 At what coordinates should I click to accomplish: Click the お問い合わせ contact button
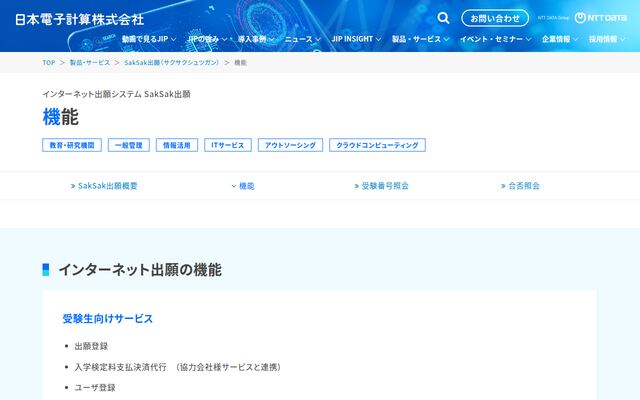pyautogui.click(x=495, y=18)
